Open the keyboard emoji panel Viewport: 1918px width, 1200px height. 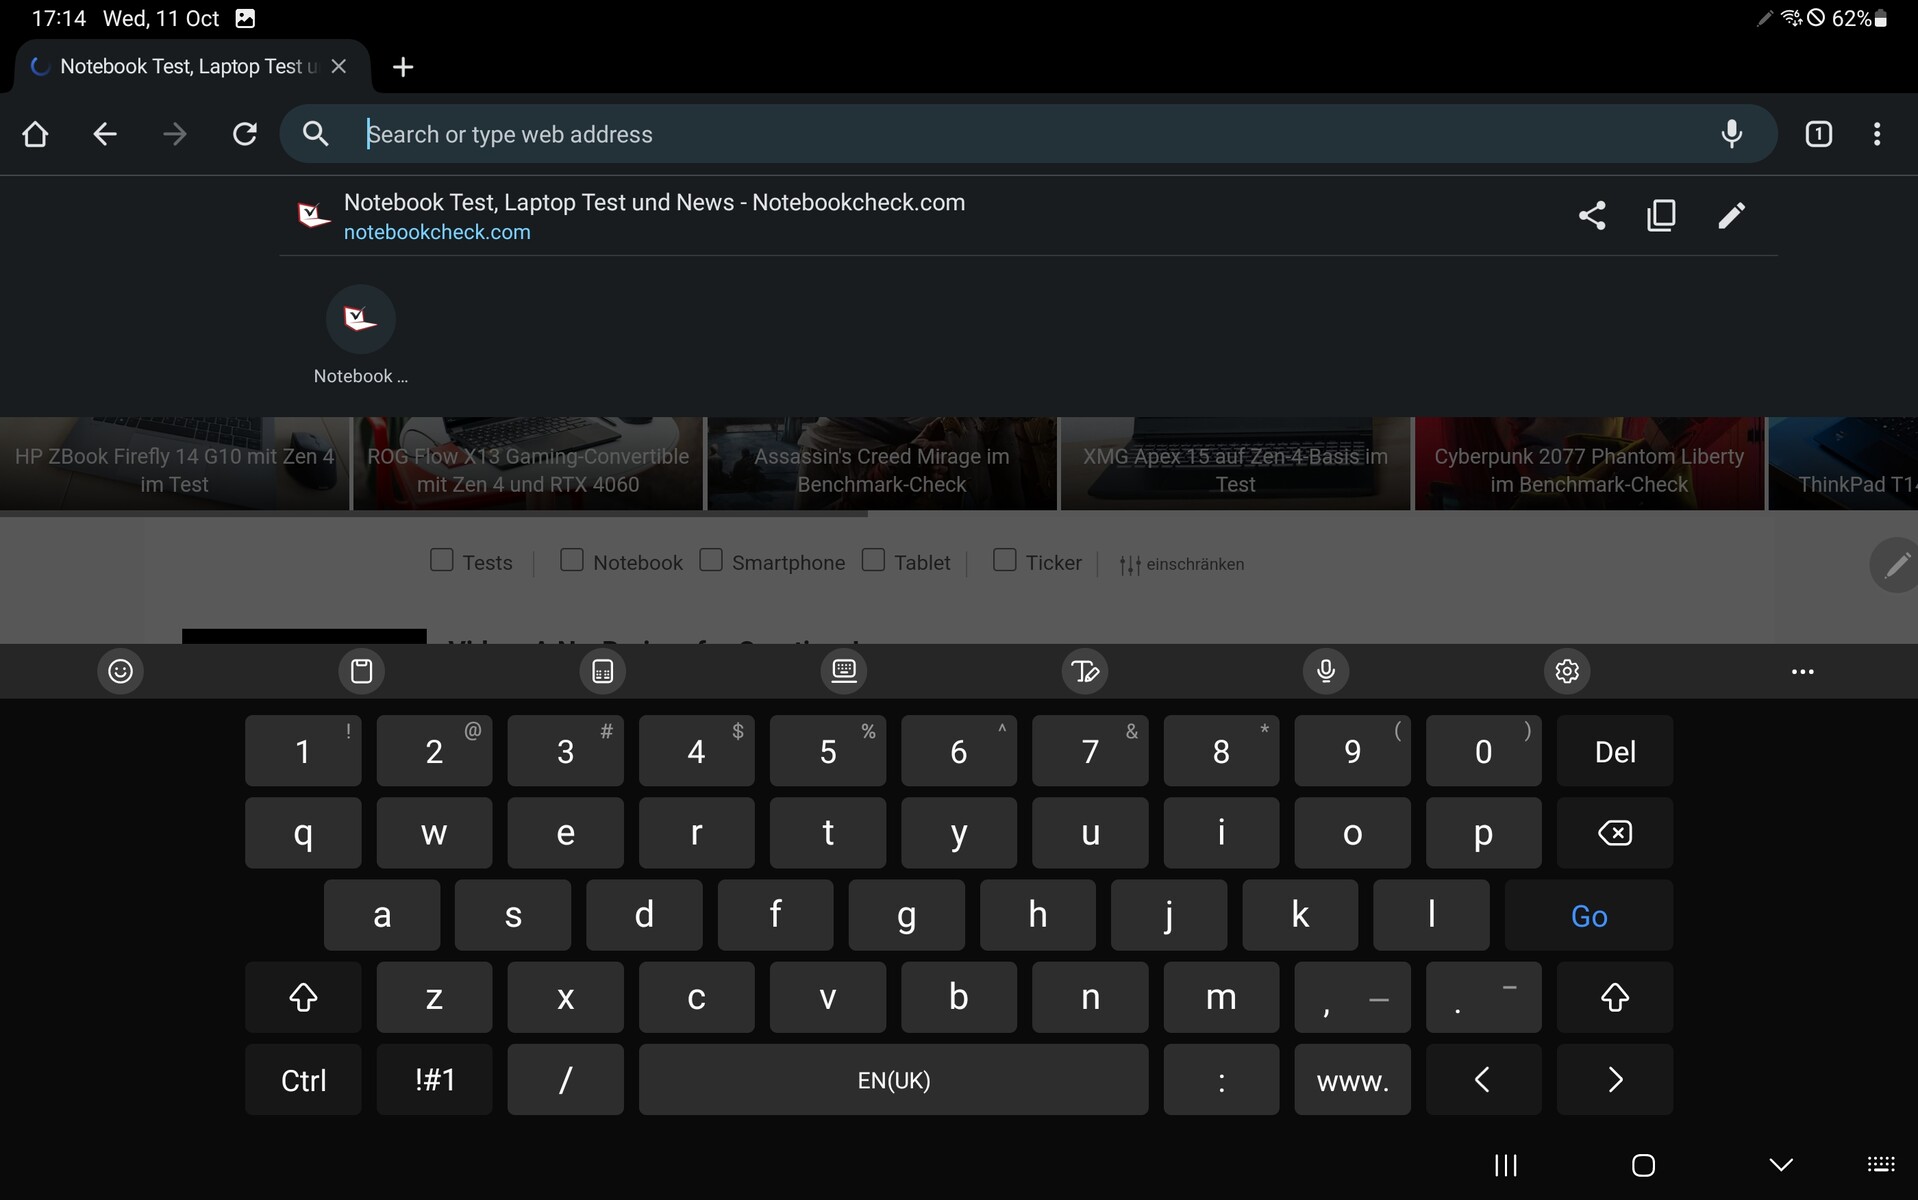(x=121, y=671)
